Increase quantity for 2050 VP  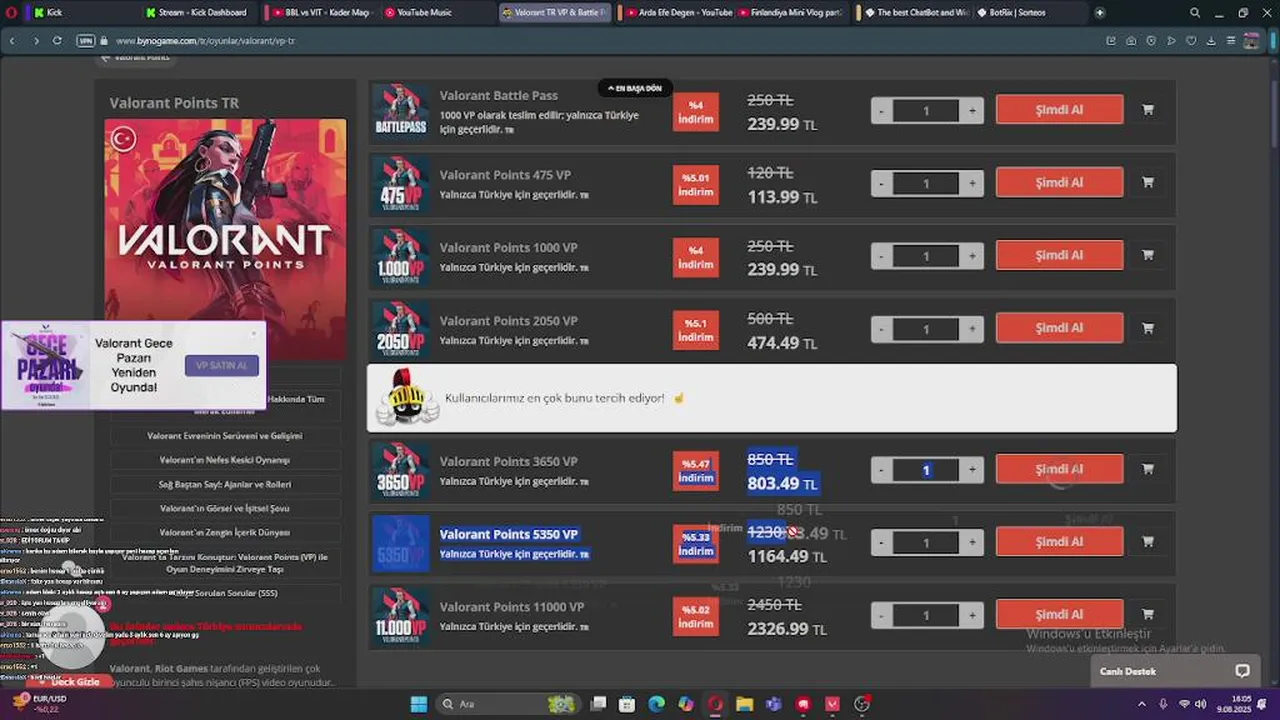point(972,329)
